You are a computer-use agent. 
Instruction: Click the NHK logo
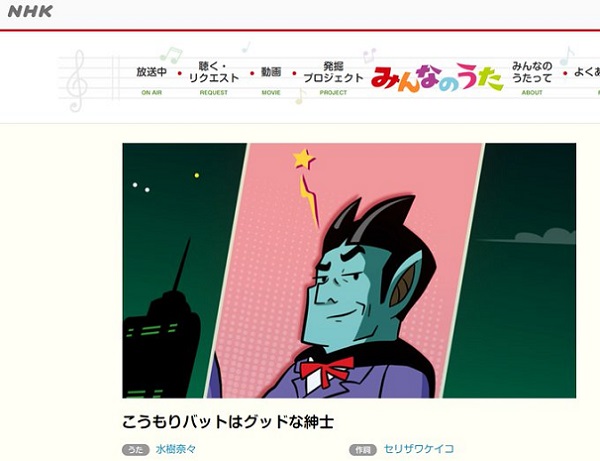click(x=30, y=11)
